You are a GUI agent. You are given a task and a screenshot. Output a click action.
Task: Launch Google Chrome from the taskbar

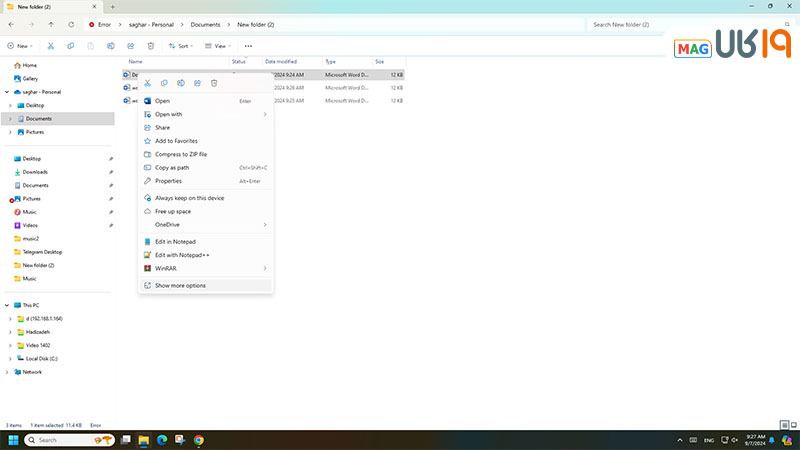tap(199, 439)
